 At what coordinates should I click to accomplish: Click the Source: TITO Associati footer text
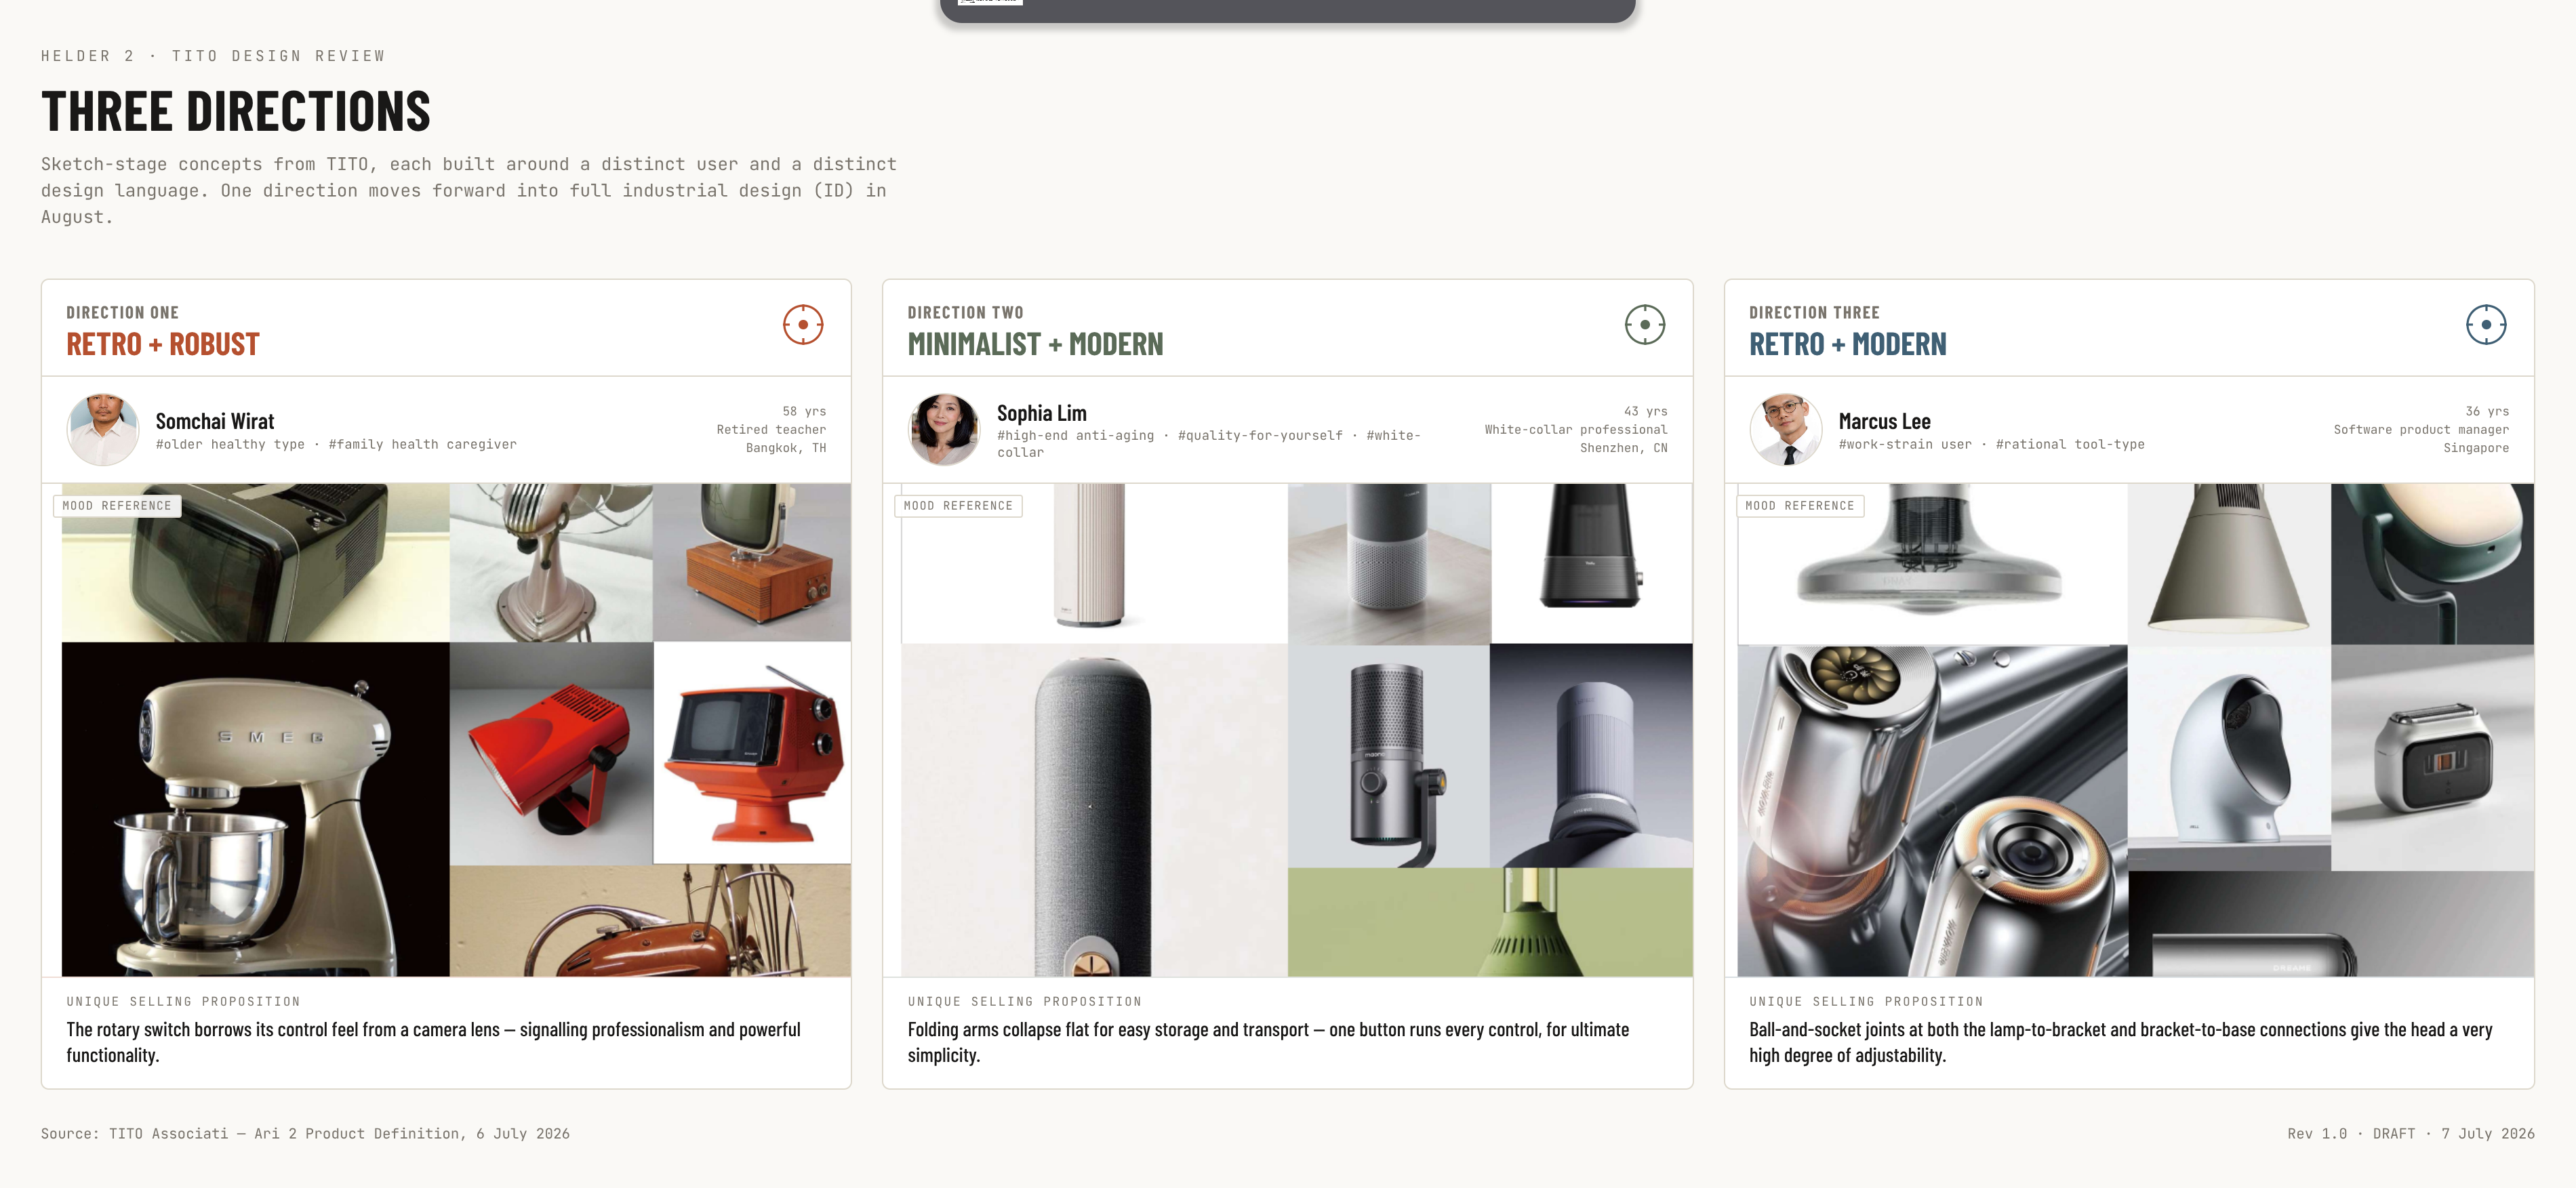tap(305, 1133)
